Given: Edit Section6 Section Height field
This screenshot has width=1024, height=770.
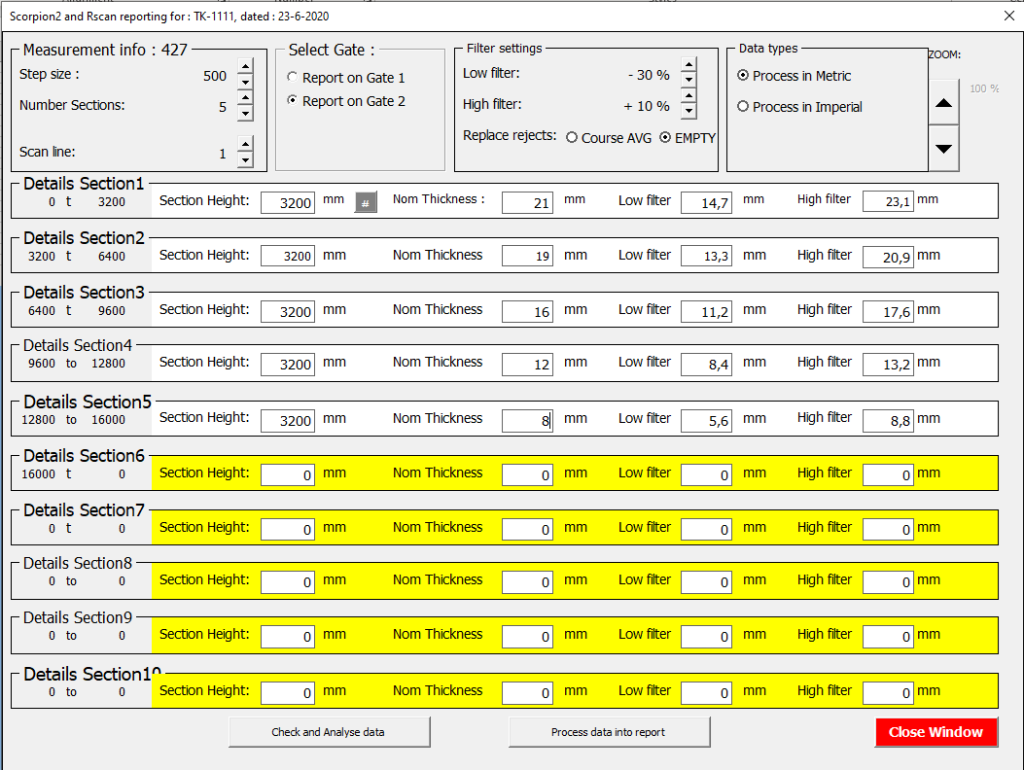Looking at the screenshot, I should [287, 475].
